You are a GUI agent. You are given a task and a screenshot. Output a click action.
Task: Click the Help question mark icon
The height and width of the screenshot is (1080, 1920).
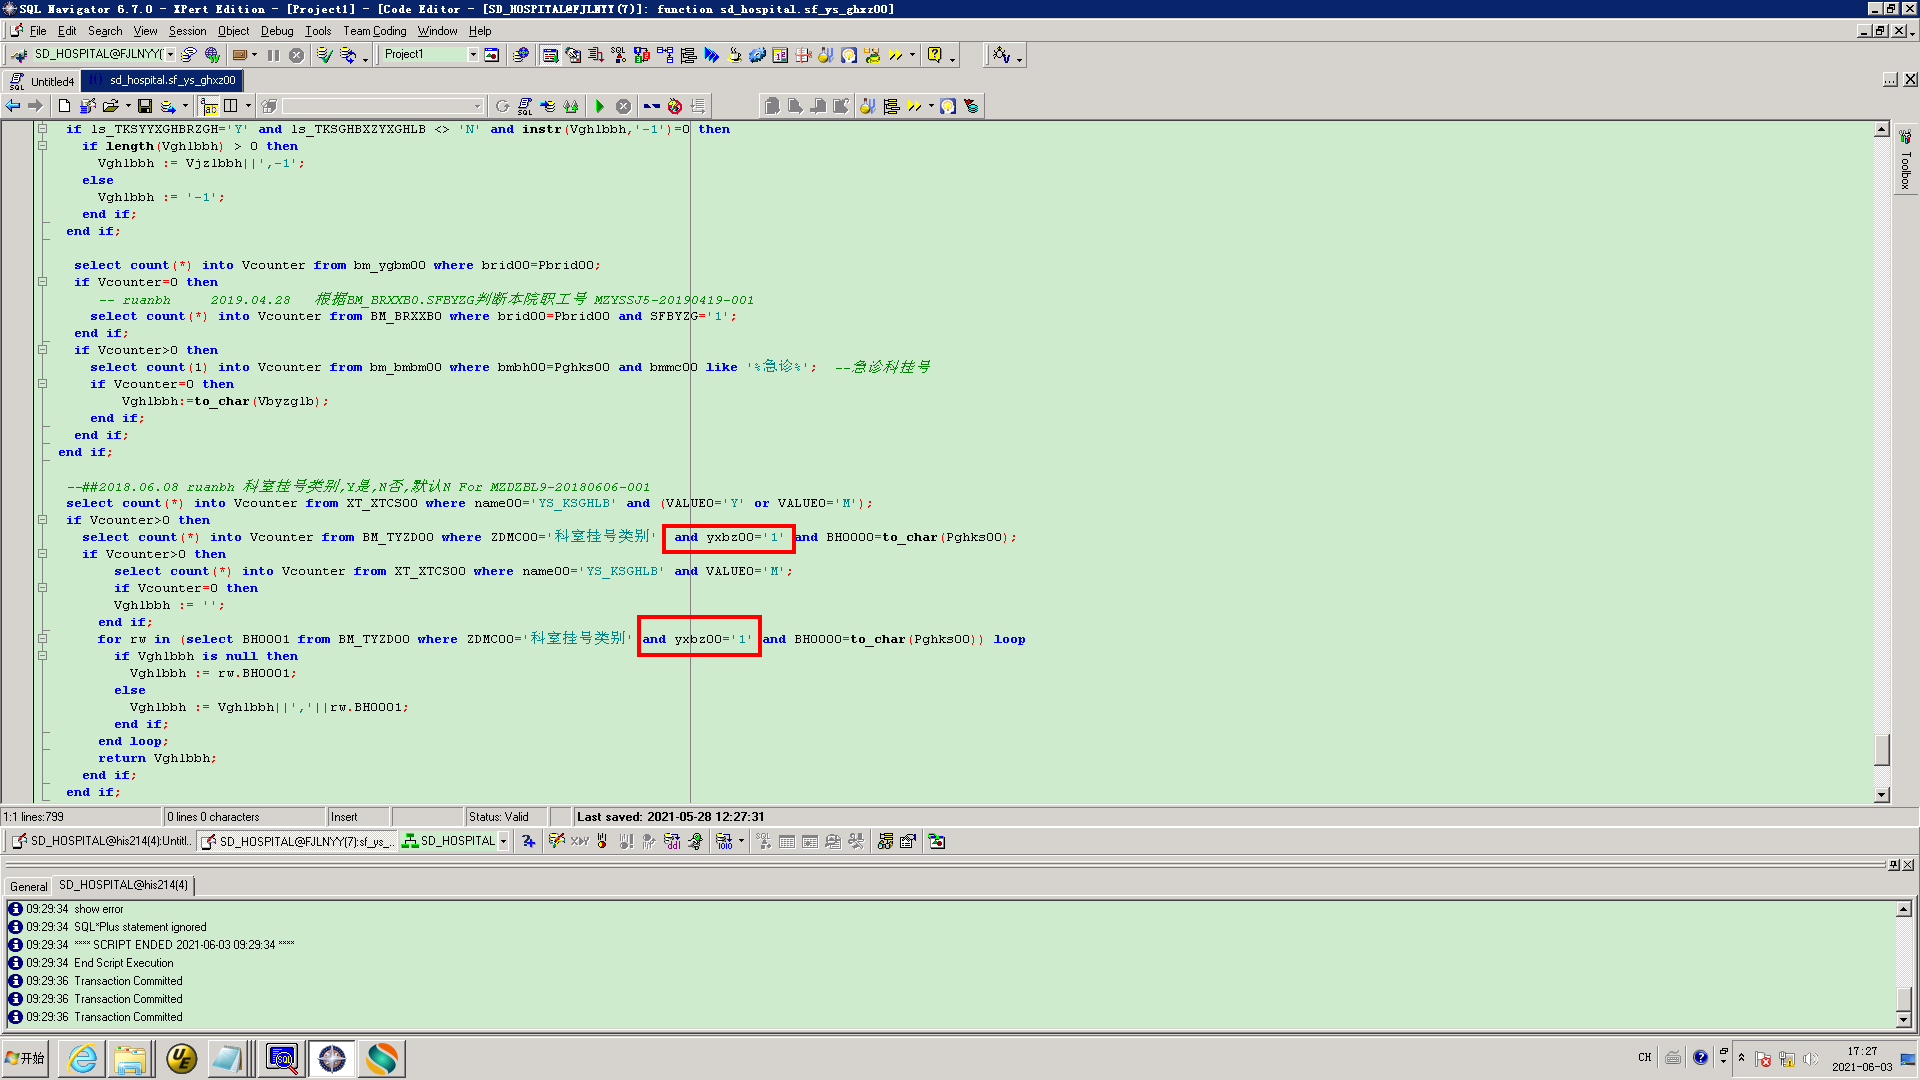tap(935, 55)
